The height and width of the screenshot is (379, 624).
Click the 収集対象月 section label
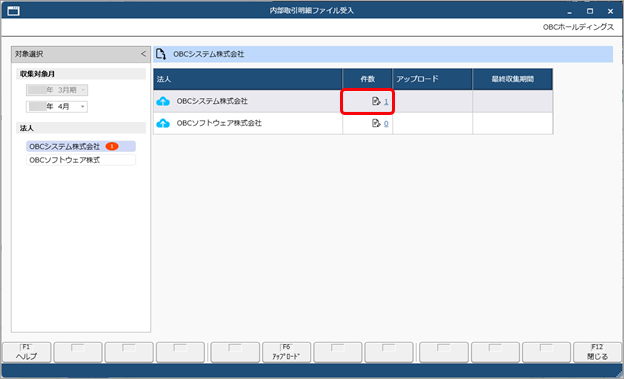point(37,74)
